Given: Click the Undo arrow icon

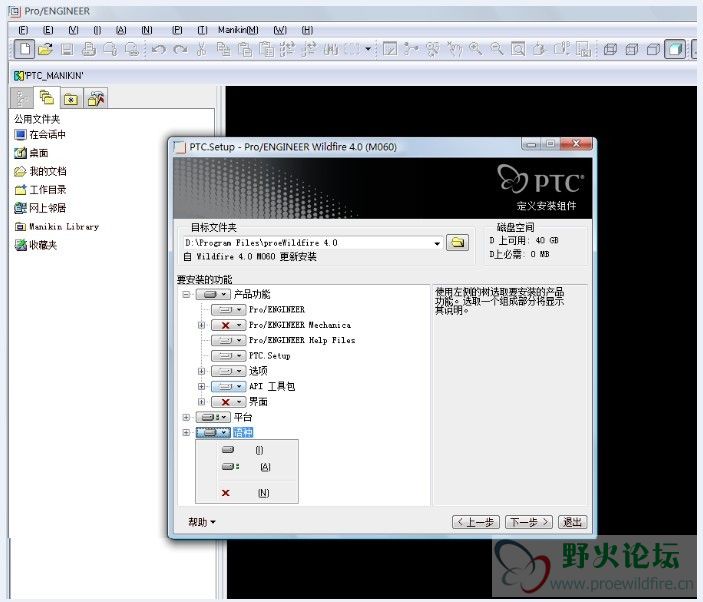Looking at the screenshot, I should pos(158,49).
